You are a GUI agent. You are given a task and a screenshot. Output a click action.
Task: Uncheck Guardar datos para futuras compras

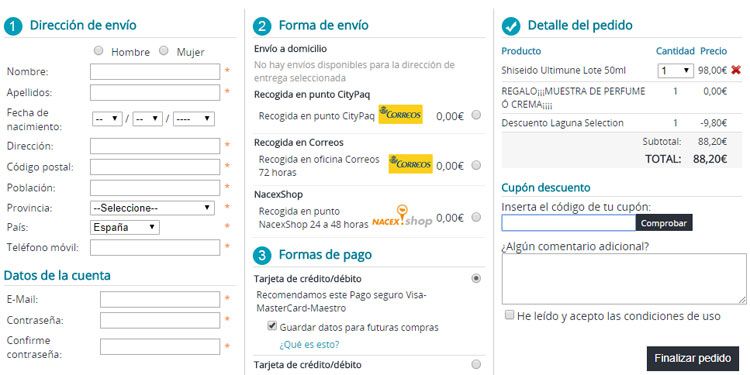[x=272, y=326]
